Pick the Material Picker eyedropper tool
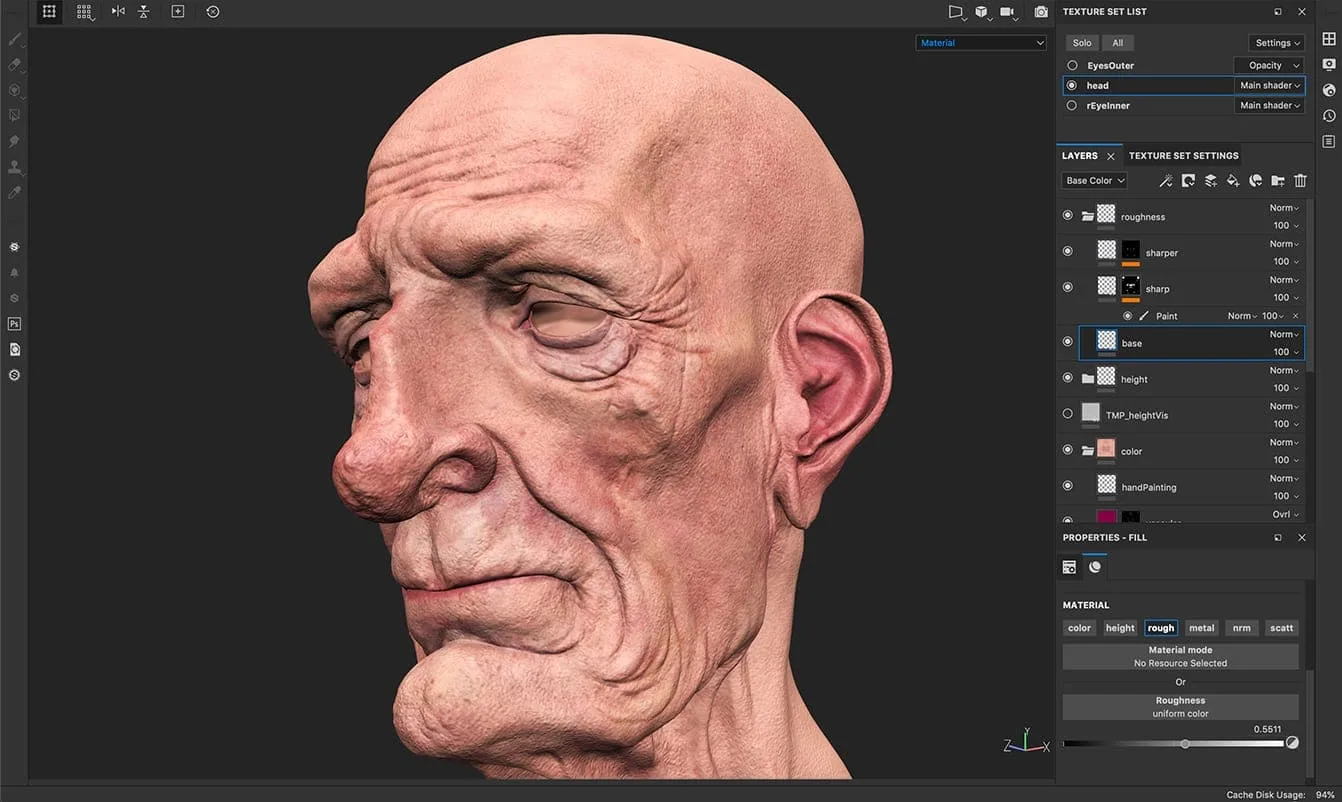This screenshot has height=802, width=1342. [x=14, y=192]
